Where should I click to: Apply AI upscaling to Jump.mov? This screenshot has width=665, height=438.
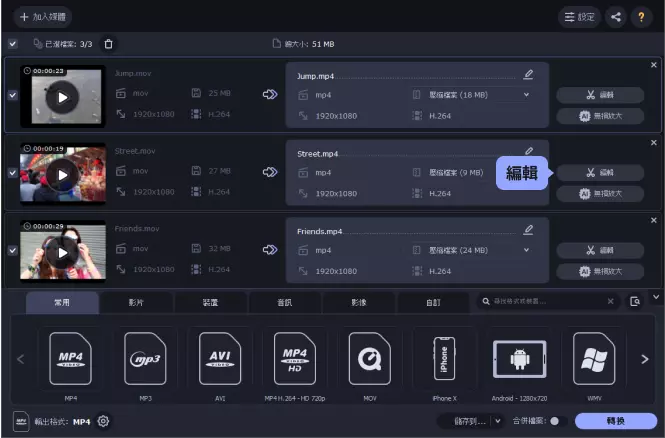click(600, 116)
